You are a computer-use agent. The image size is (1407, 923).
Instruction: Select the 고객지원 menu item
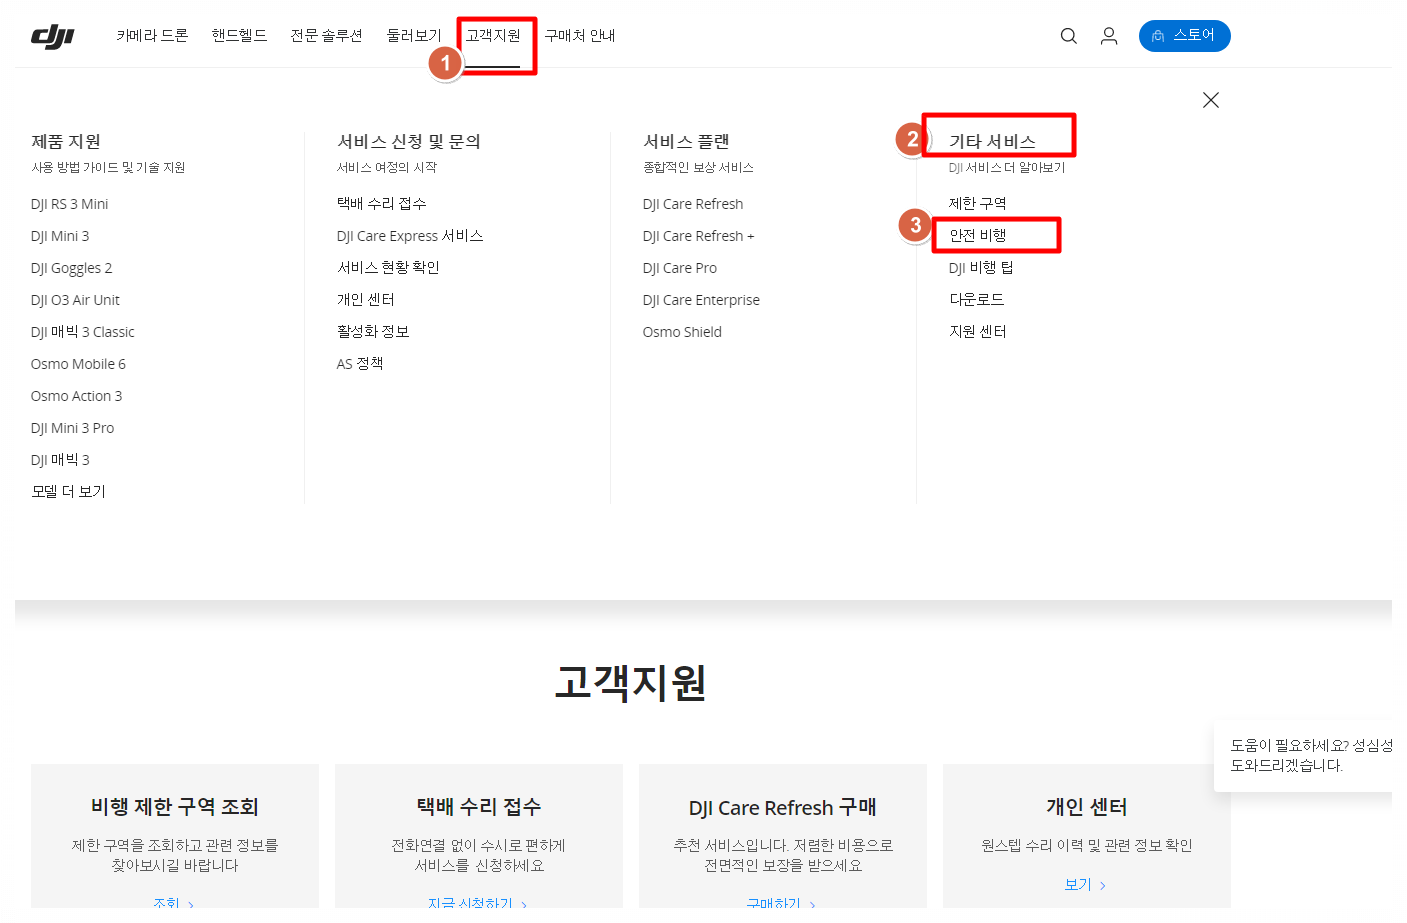(x=493, y=36)
